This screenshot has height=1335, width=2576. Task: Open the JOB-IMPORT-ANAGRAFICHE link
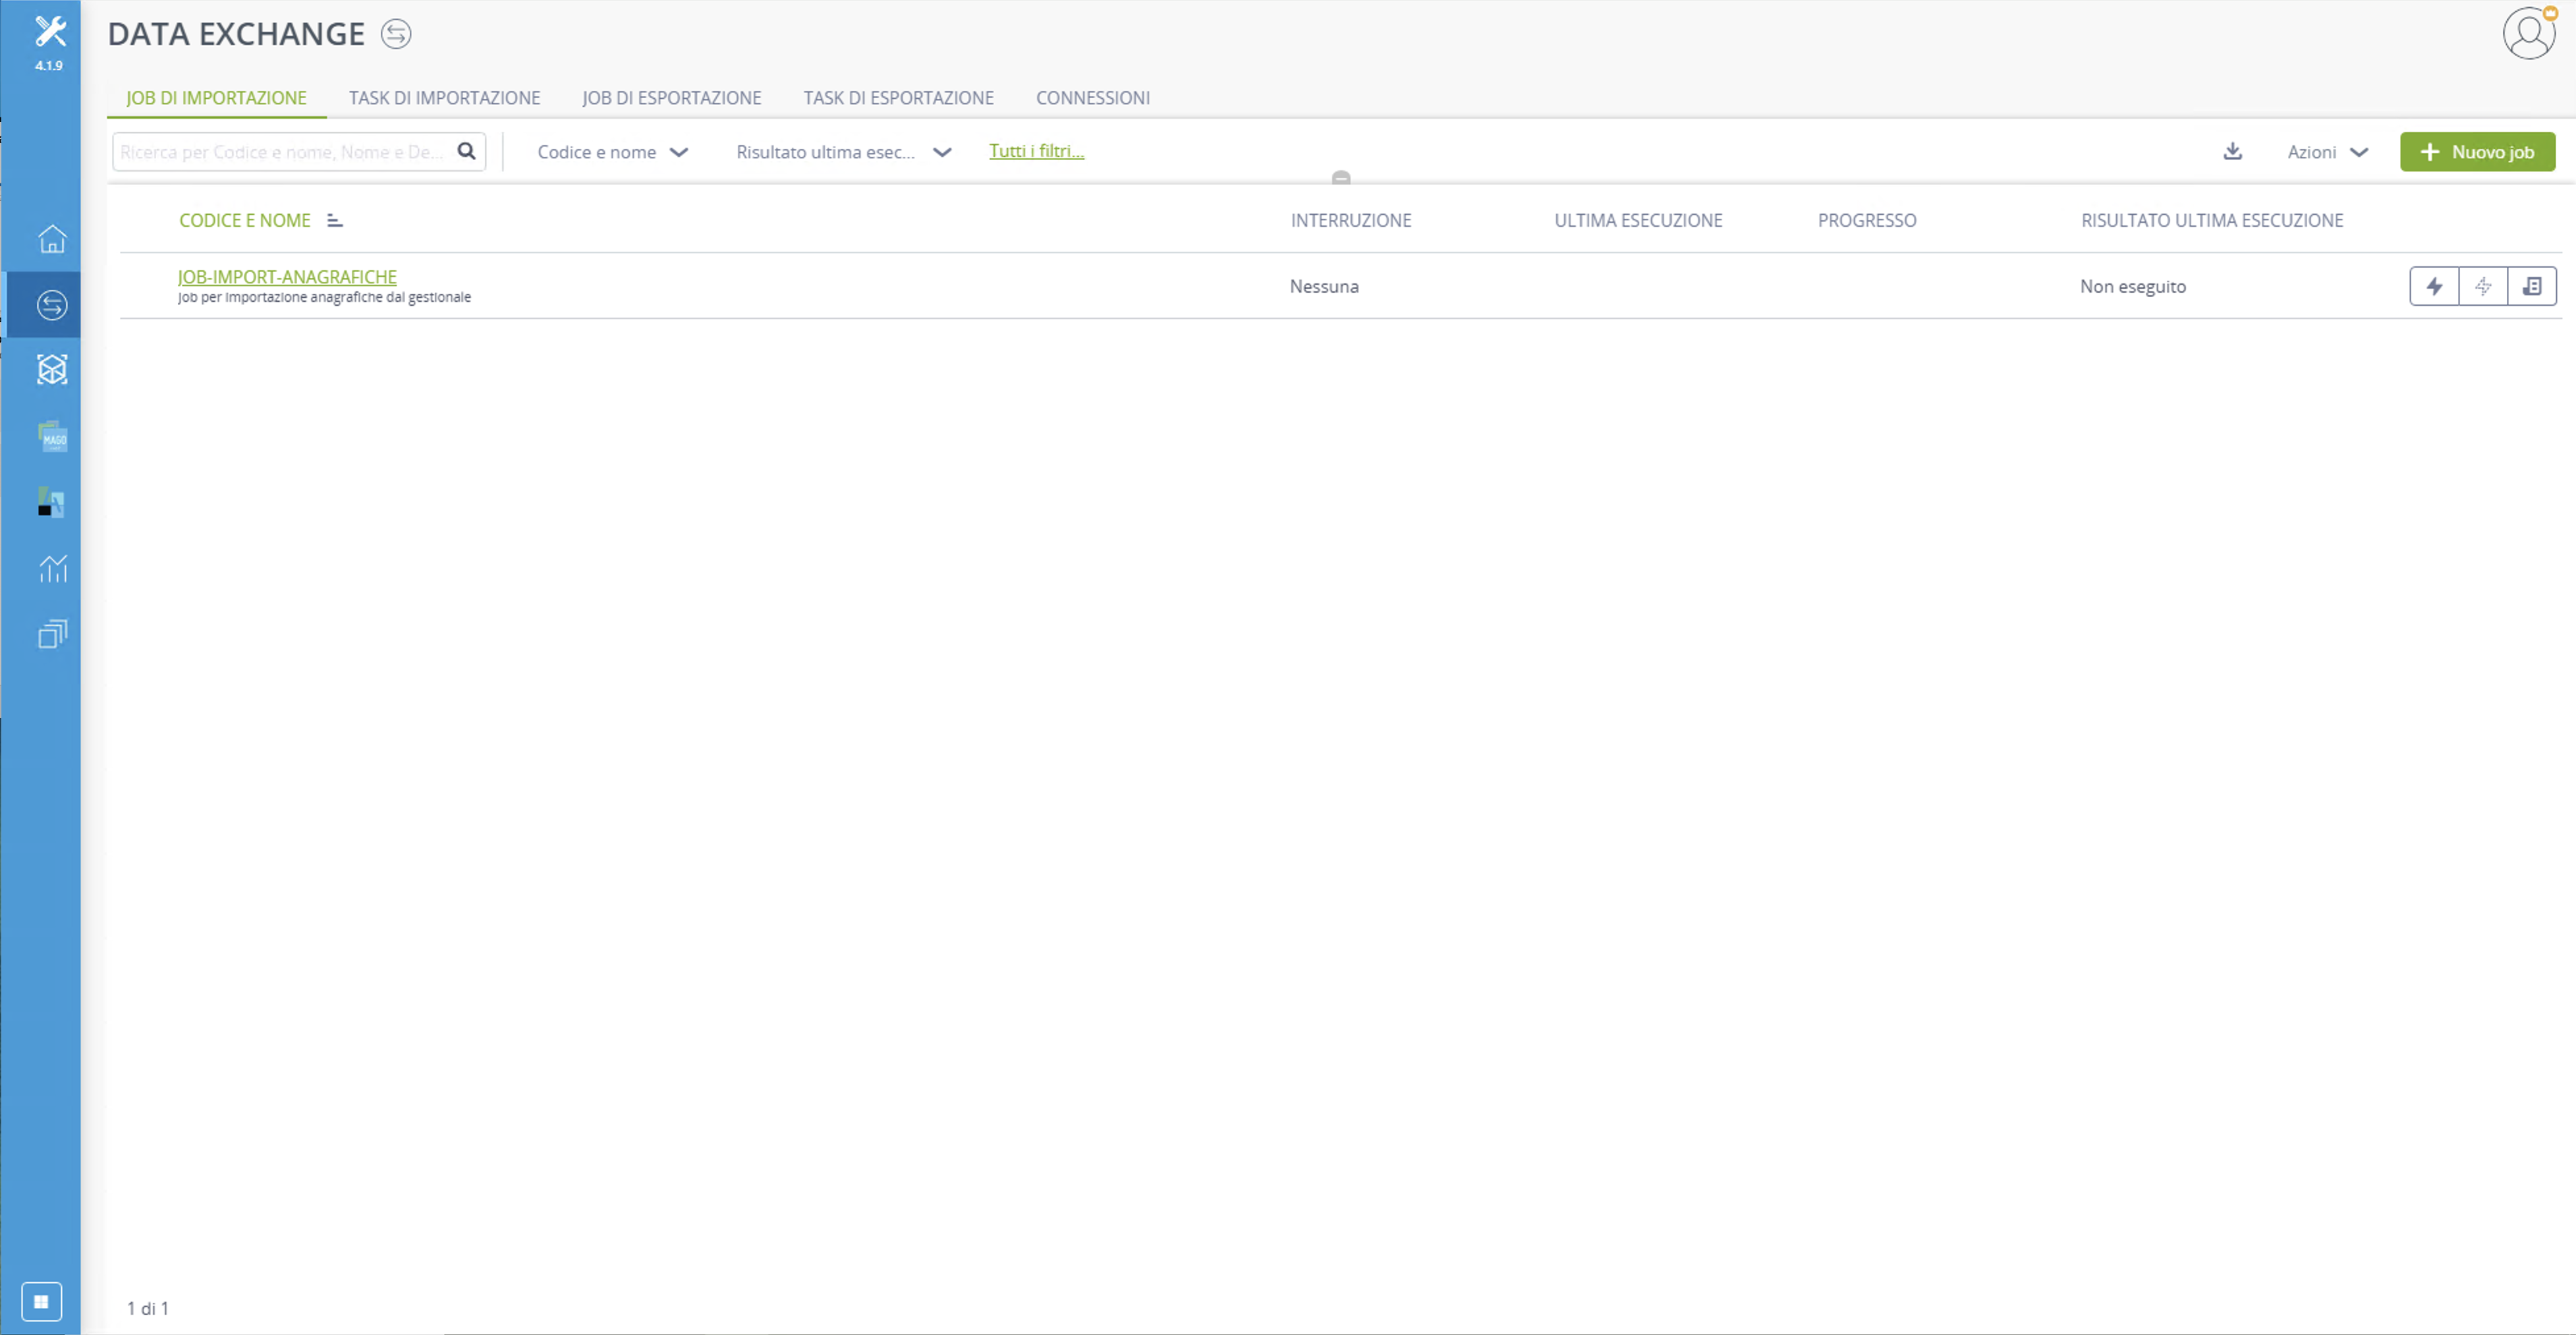point(287,277)
